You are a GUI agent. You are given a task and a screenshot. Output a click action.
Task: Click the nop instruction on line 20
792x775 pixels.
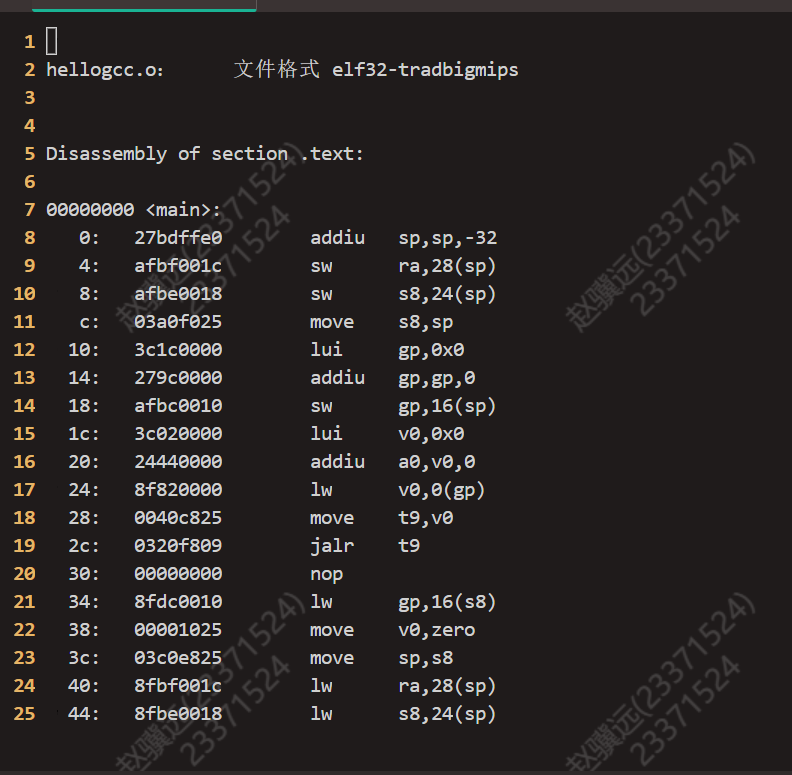click(326, 574)
